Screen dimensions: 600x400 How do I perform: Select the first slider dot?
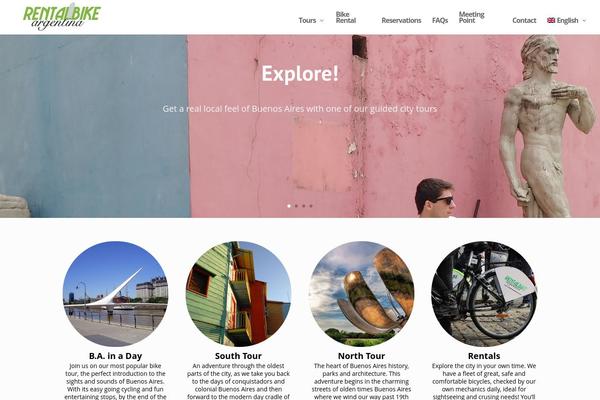[289, 206]
